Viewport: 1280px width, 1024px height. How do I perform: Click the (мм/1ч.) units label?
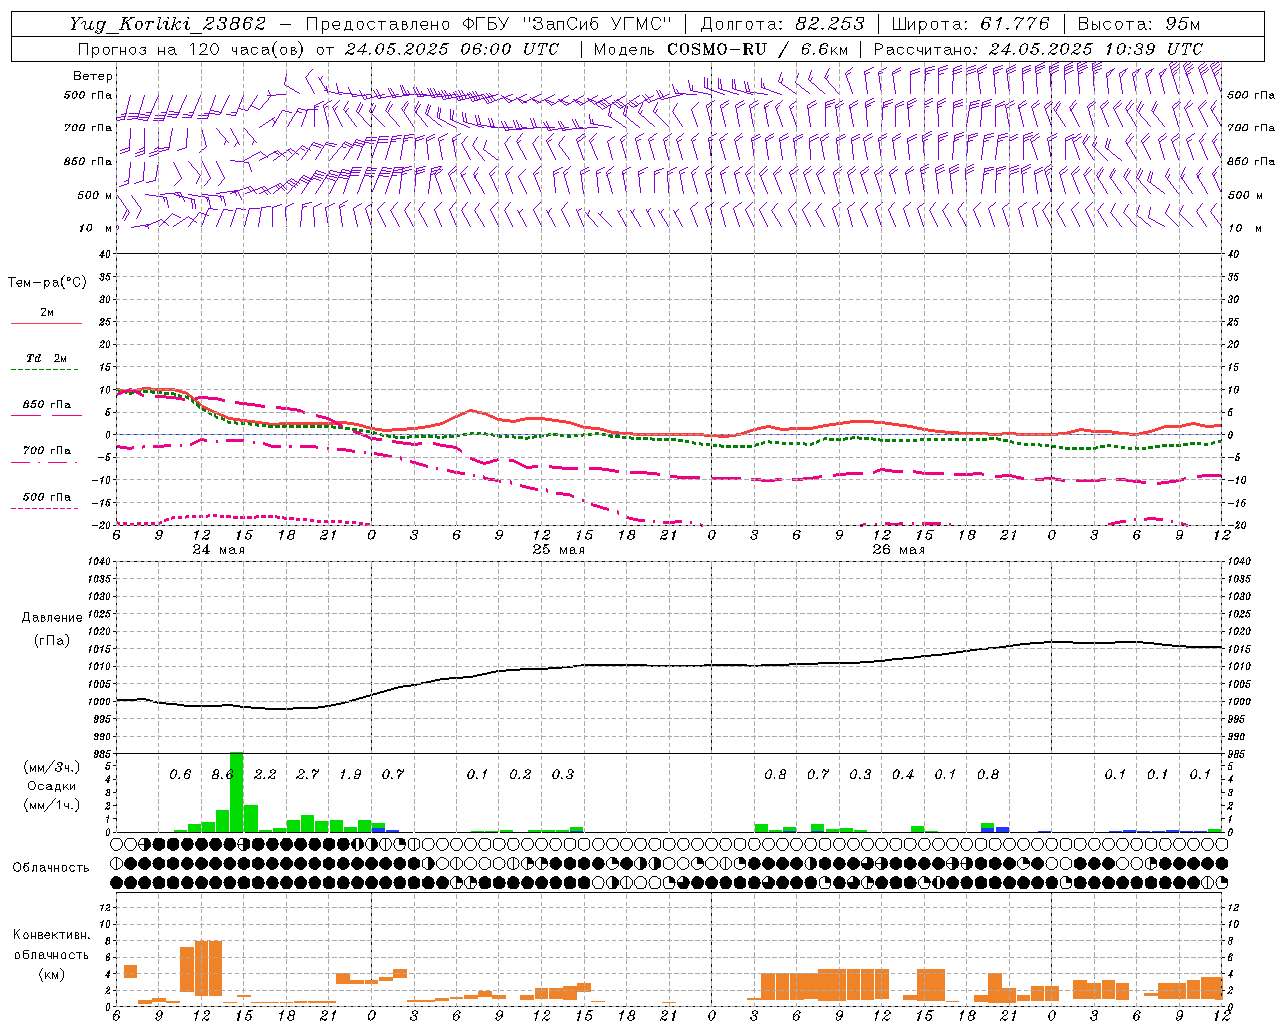tap(52, 805)
